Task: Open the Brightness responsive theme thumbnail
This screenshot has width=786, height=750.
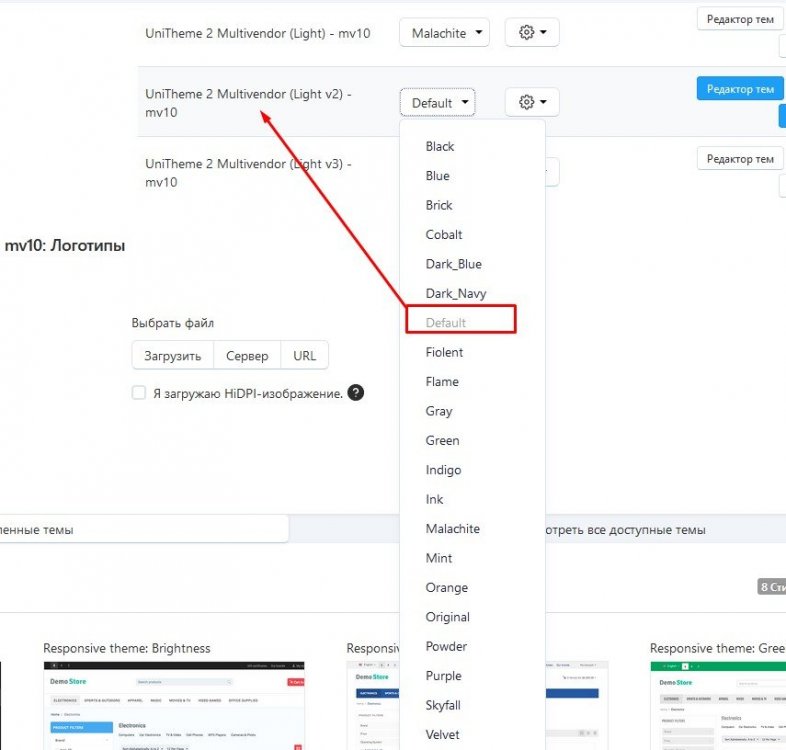Action: 174,705
